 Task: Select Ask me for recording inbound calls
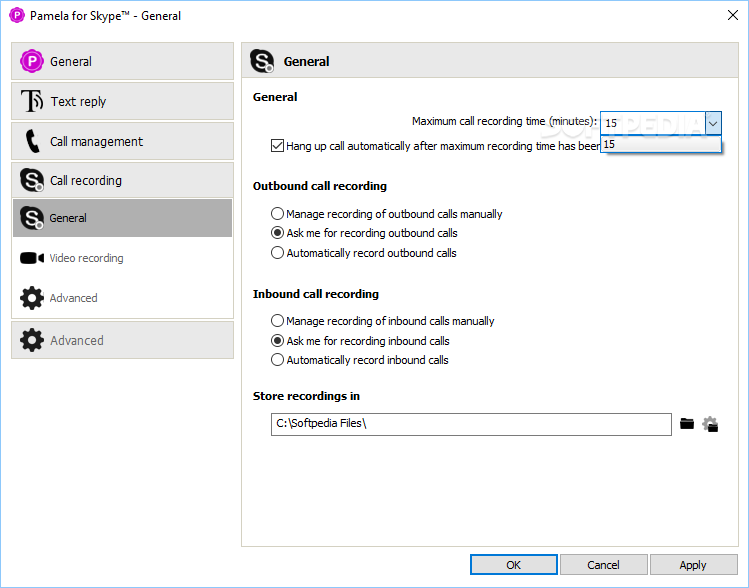coord(277,341)
